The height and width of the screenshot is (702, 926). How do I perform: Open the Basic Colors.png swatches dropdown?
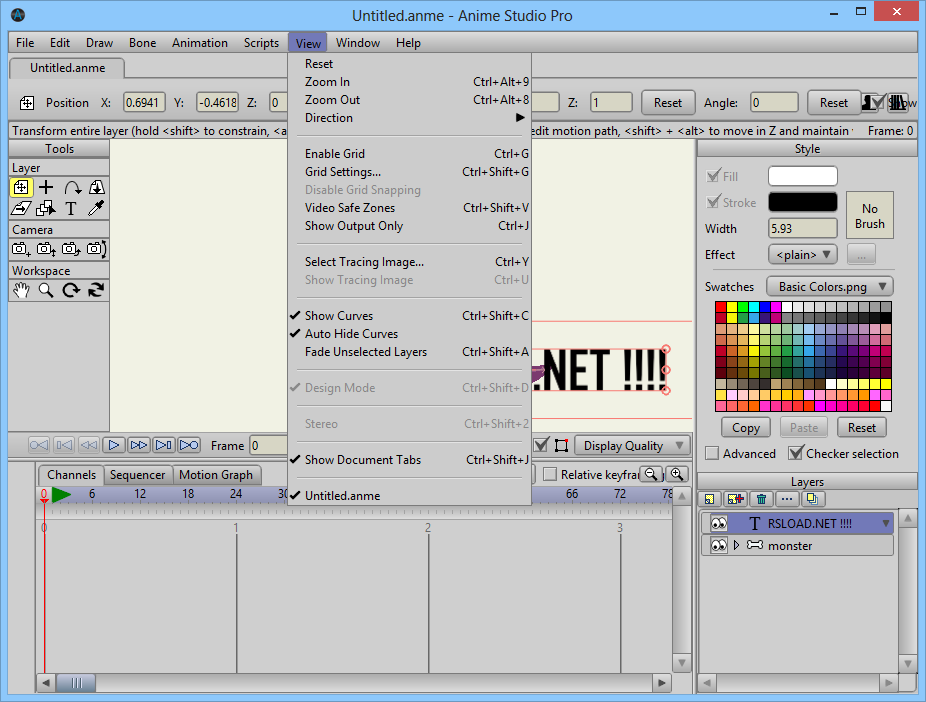829,287
